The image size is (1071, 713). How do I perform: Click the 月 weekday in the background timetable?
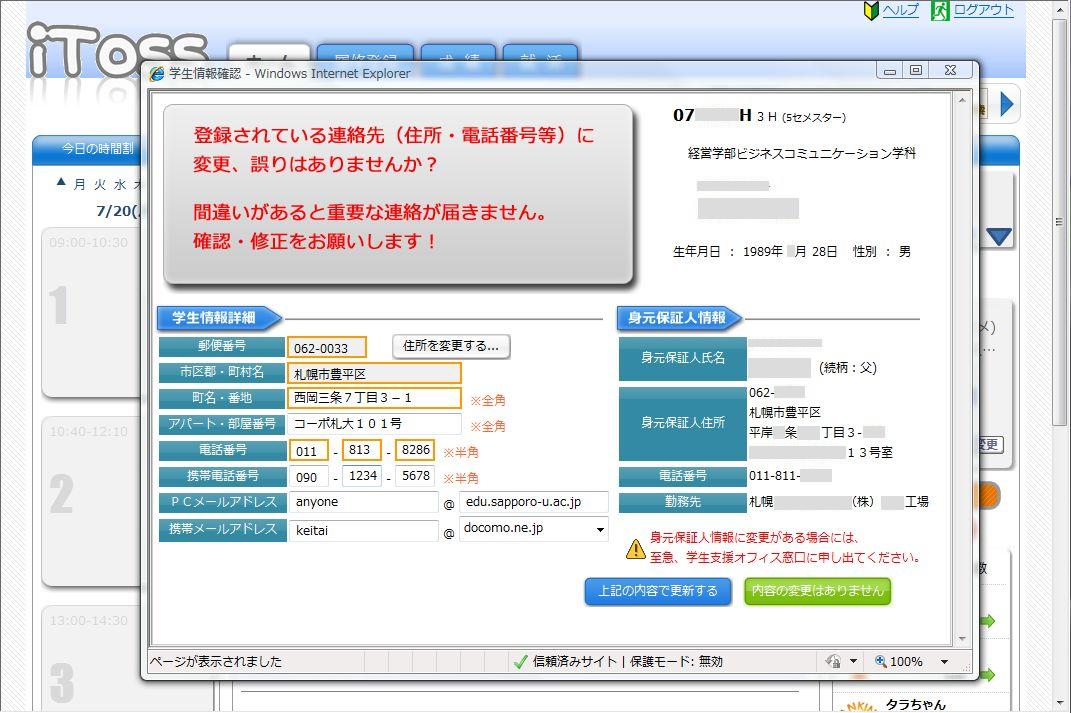79,184
